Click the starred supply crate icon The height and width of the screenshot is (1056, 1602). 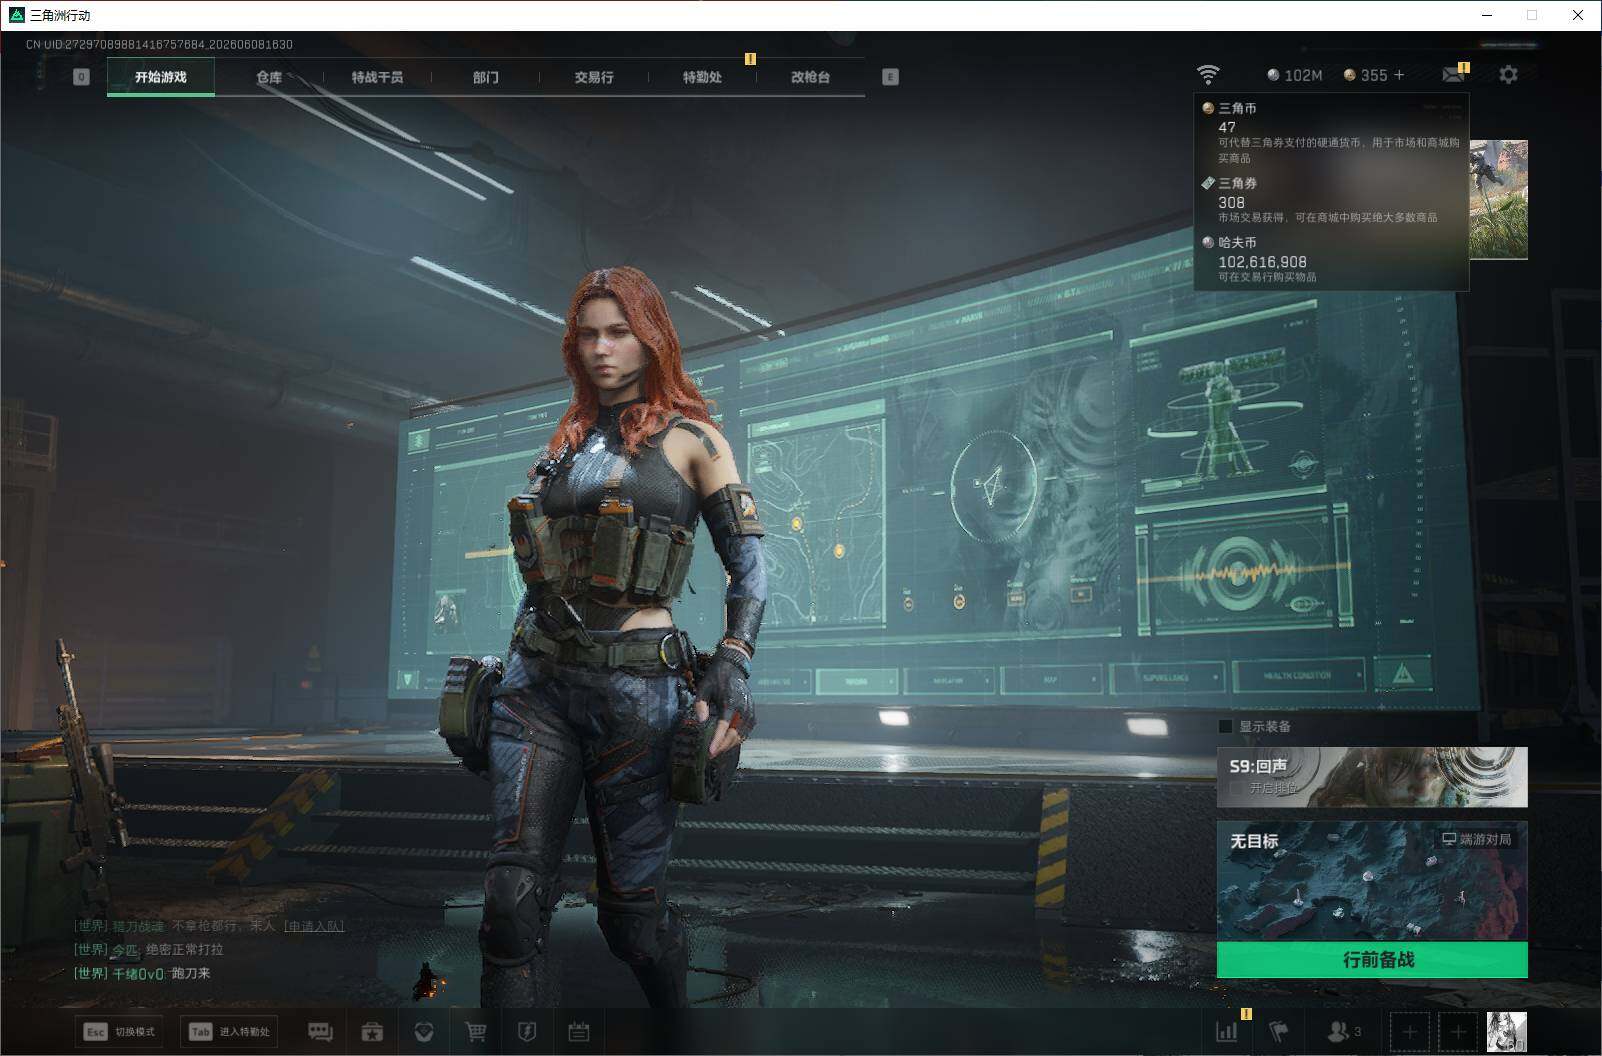372,1031
